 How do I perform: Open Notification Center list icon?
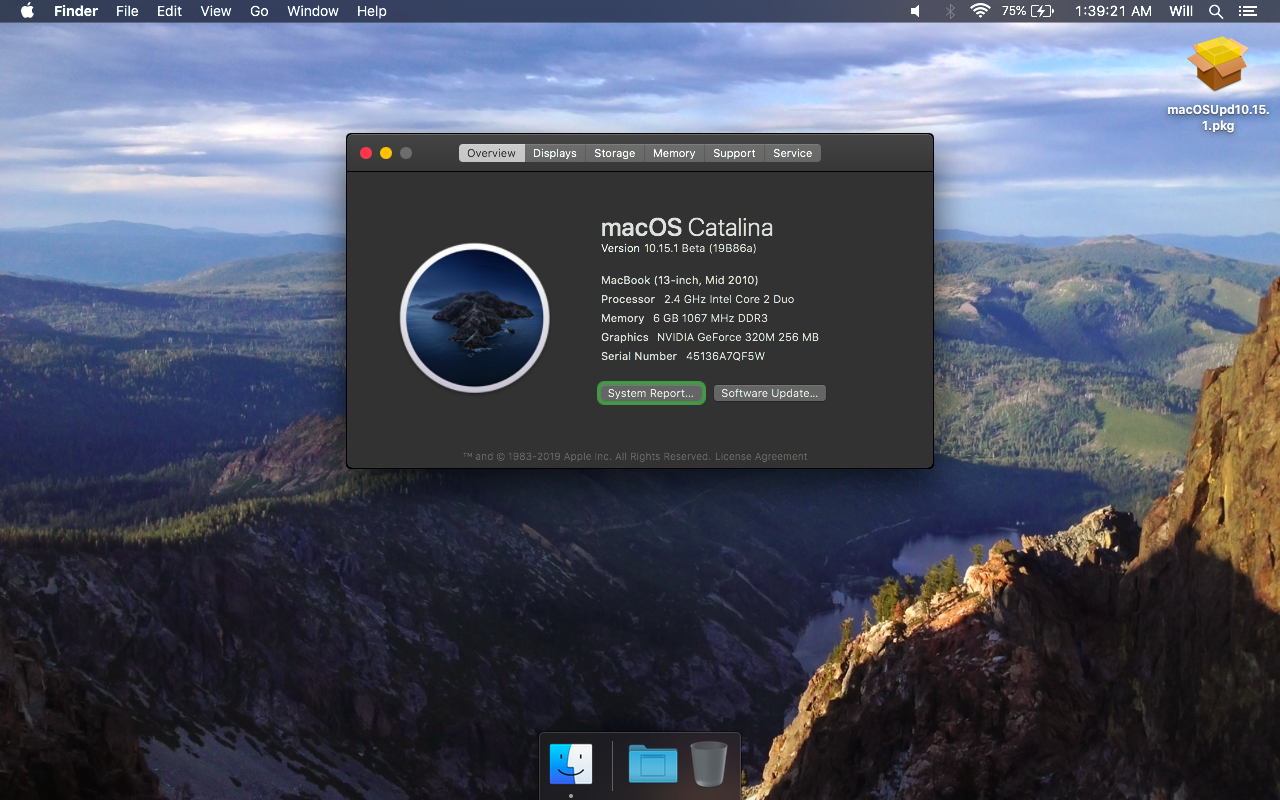[1247, 11]
